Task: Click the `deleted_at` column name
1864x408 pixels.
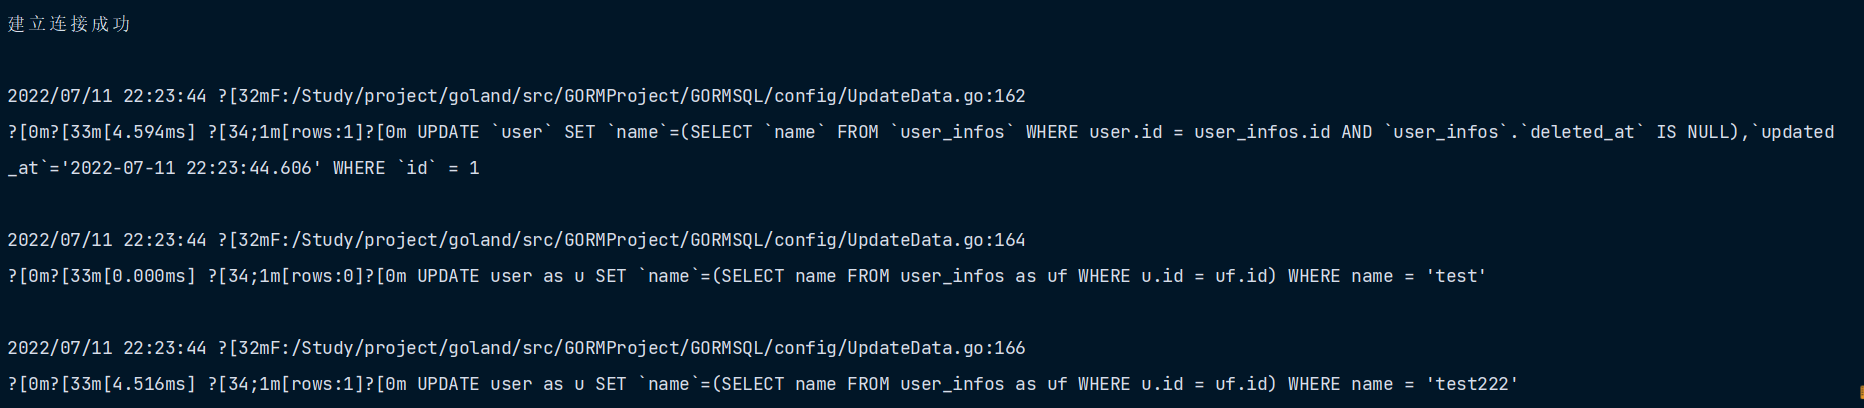Action: 1582,132
